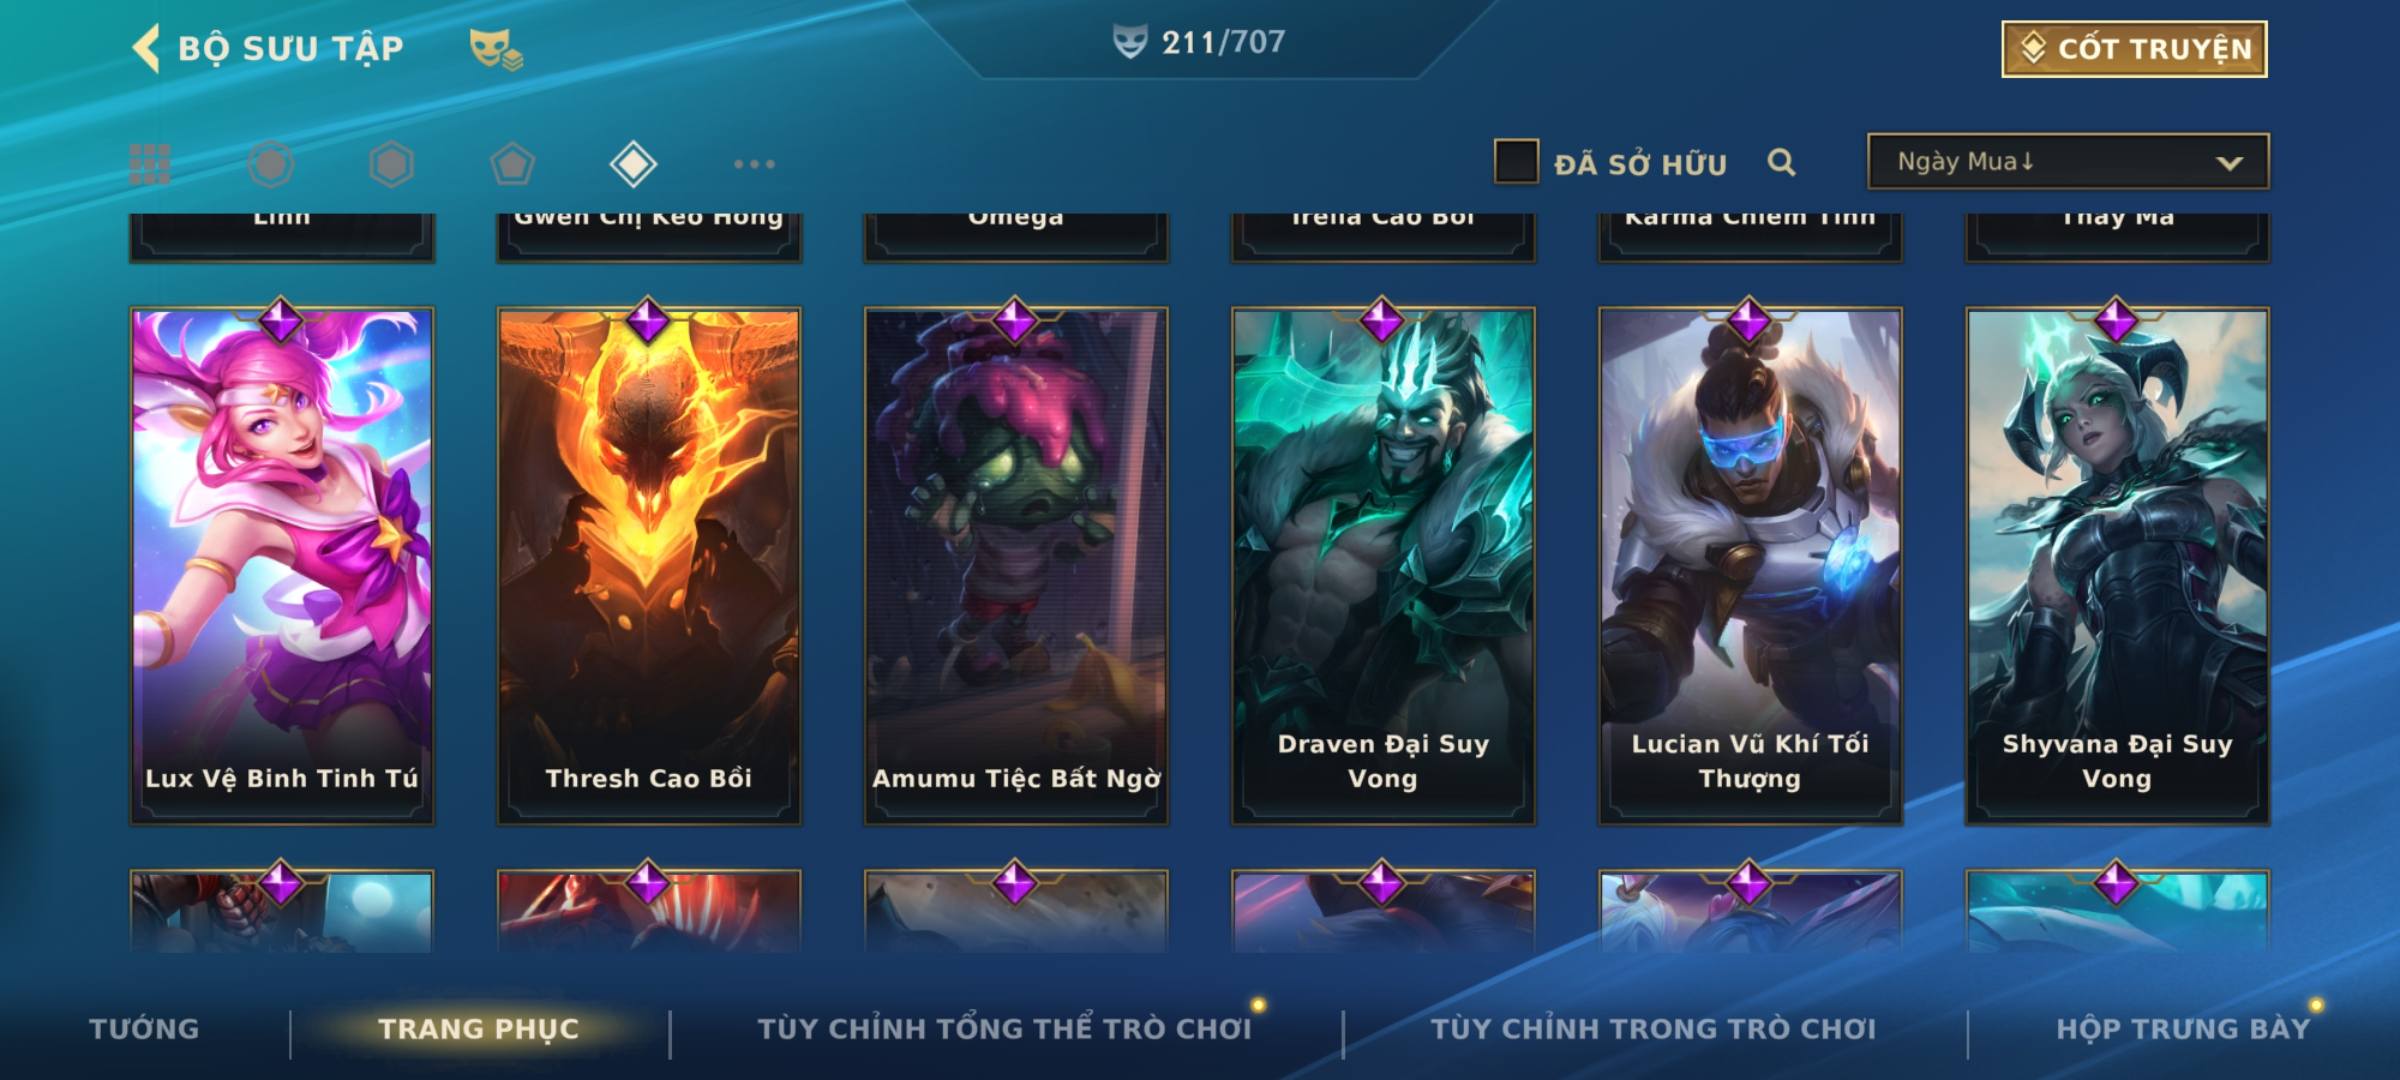Open more filters via three-dots icon
Image resolution: width=2400 pixels, height=1080 pixels.
tap(754, 164)
